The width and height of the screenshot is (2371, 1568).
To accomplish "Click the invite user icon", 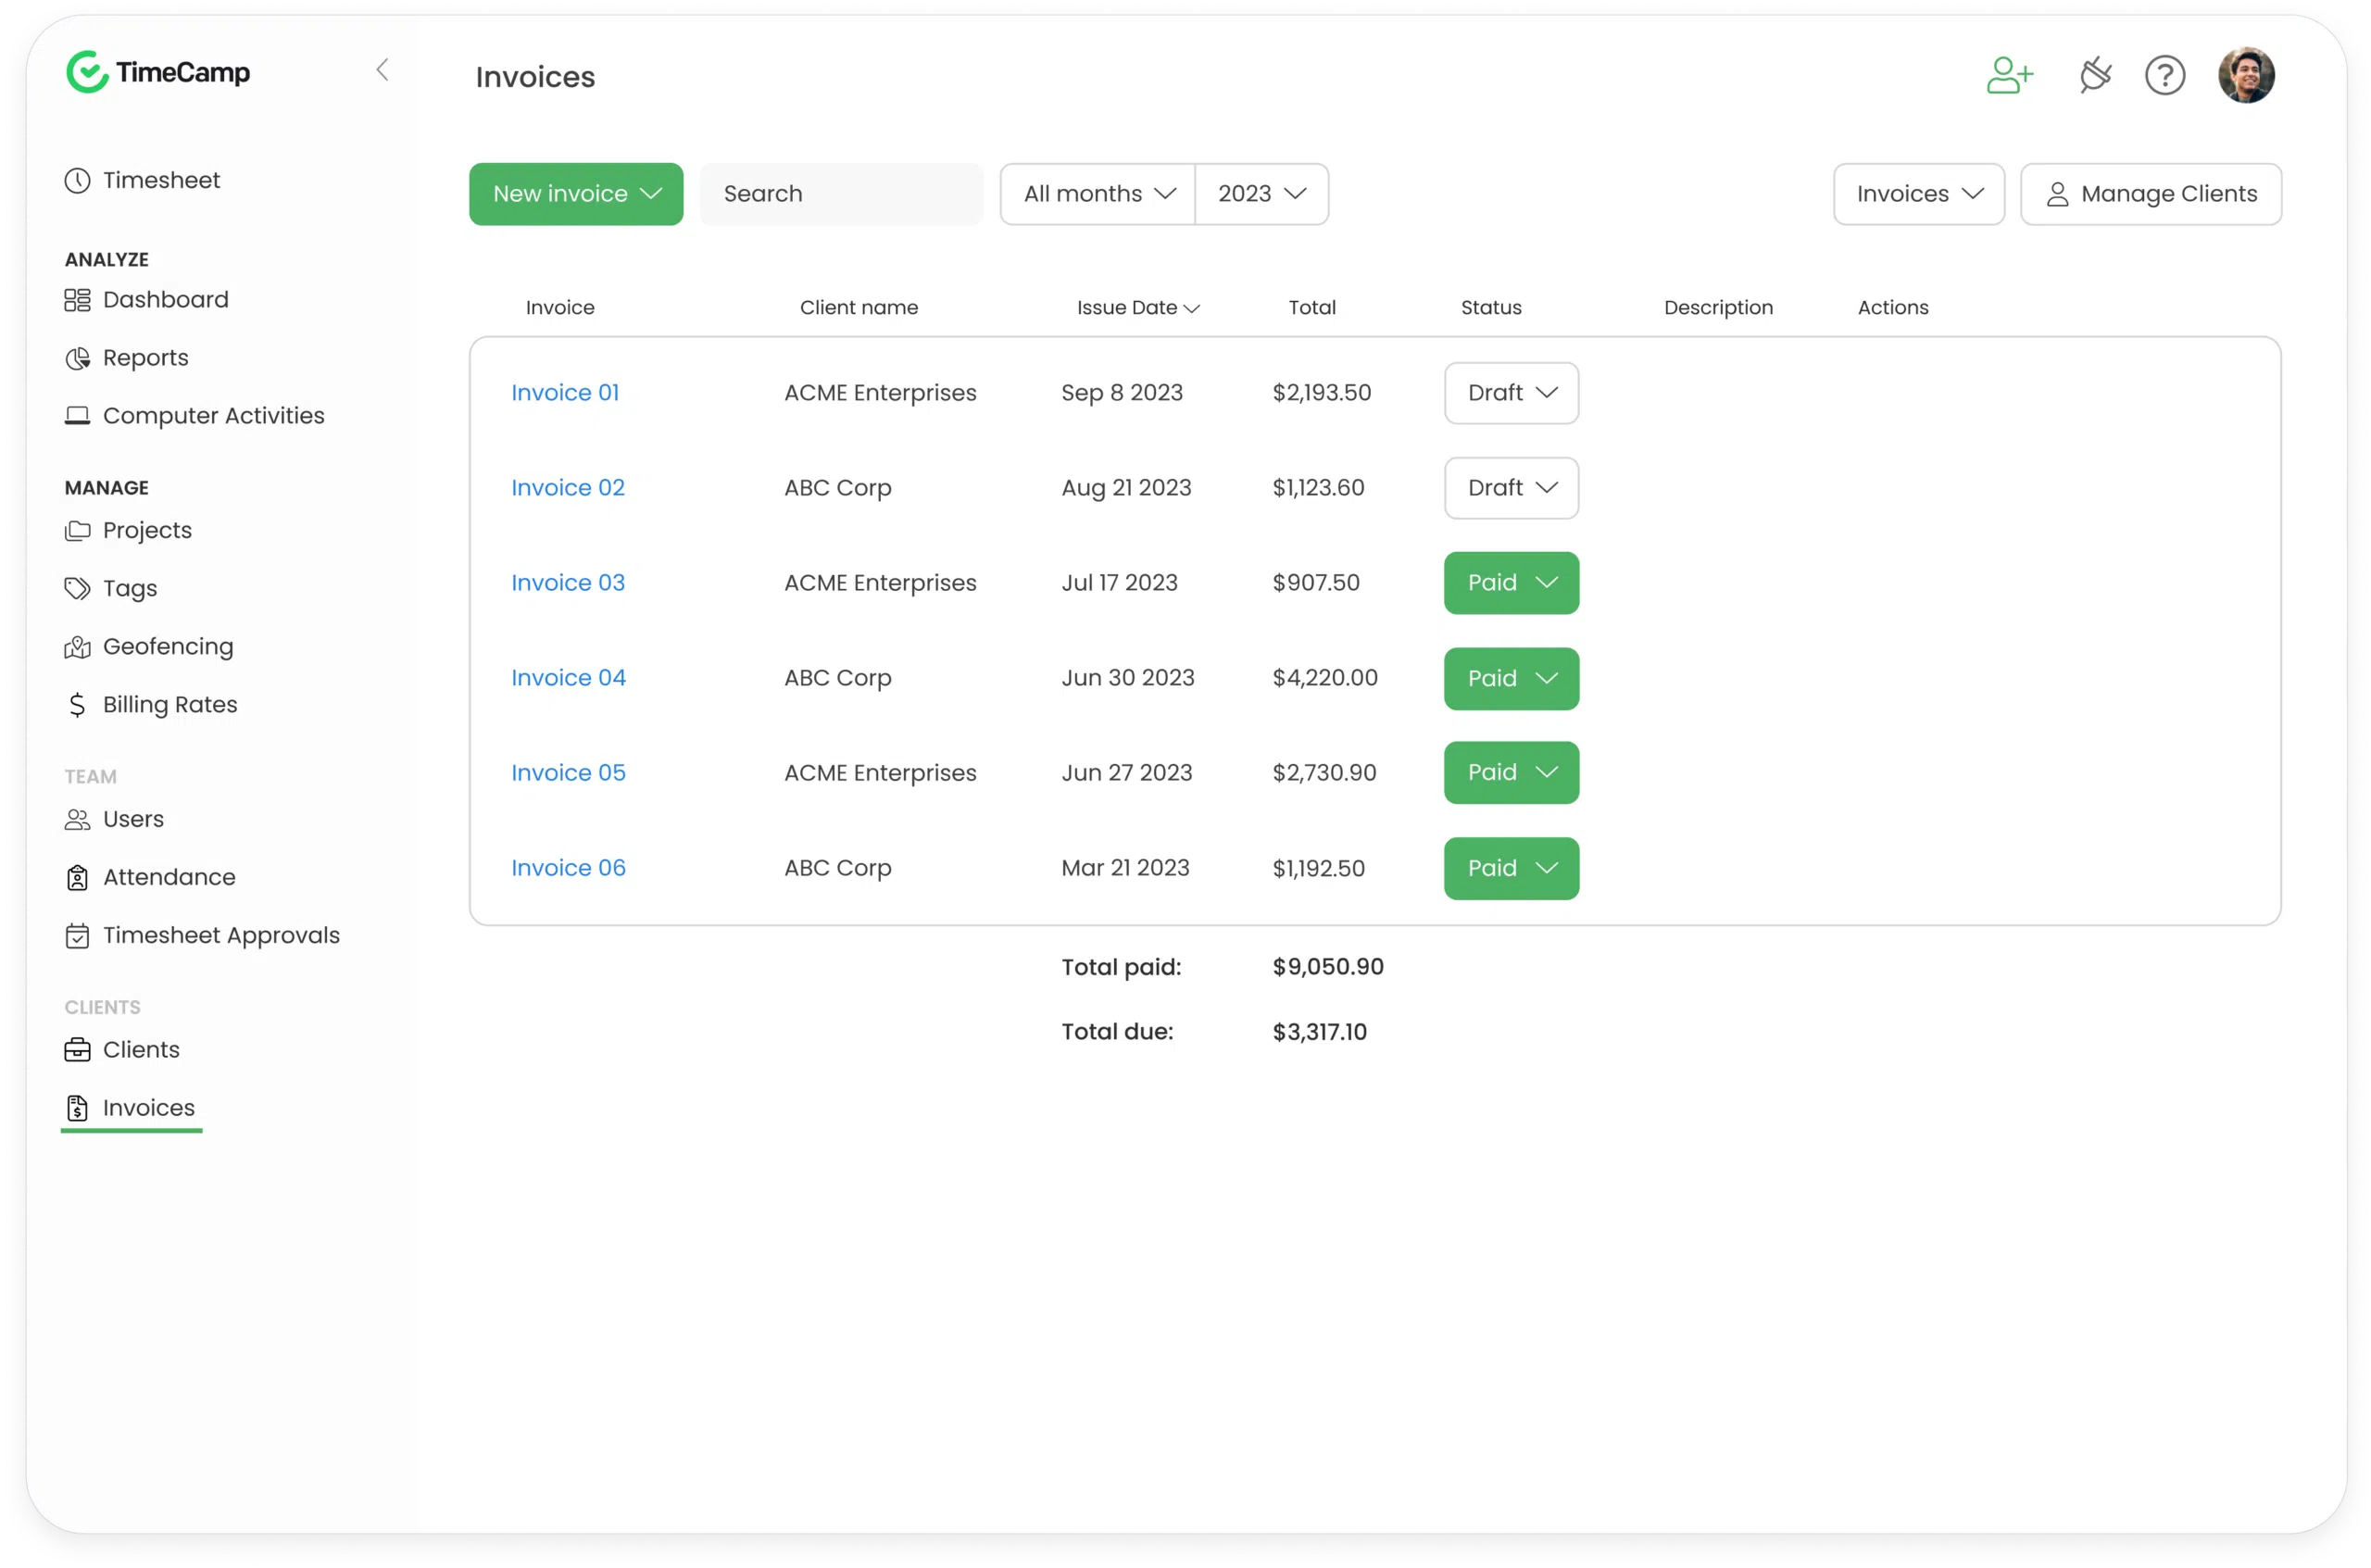I will [2009, 75].
